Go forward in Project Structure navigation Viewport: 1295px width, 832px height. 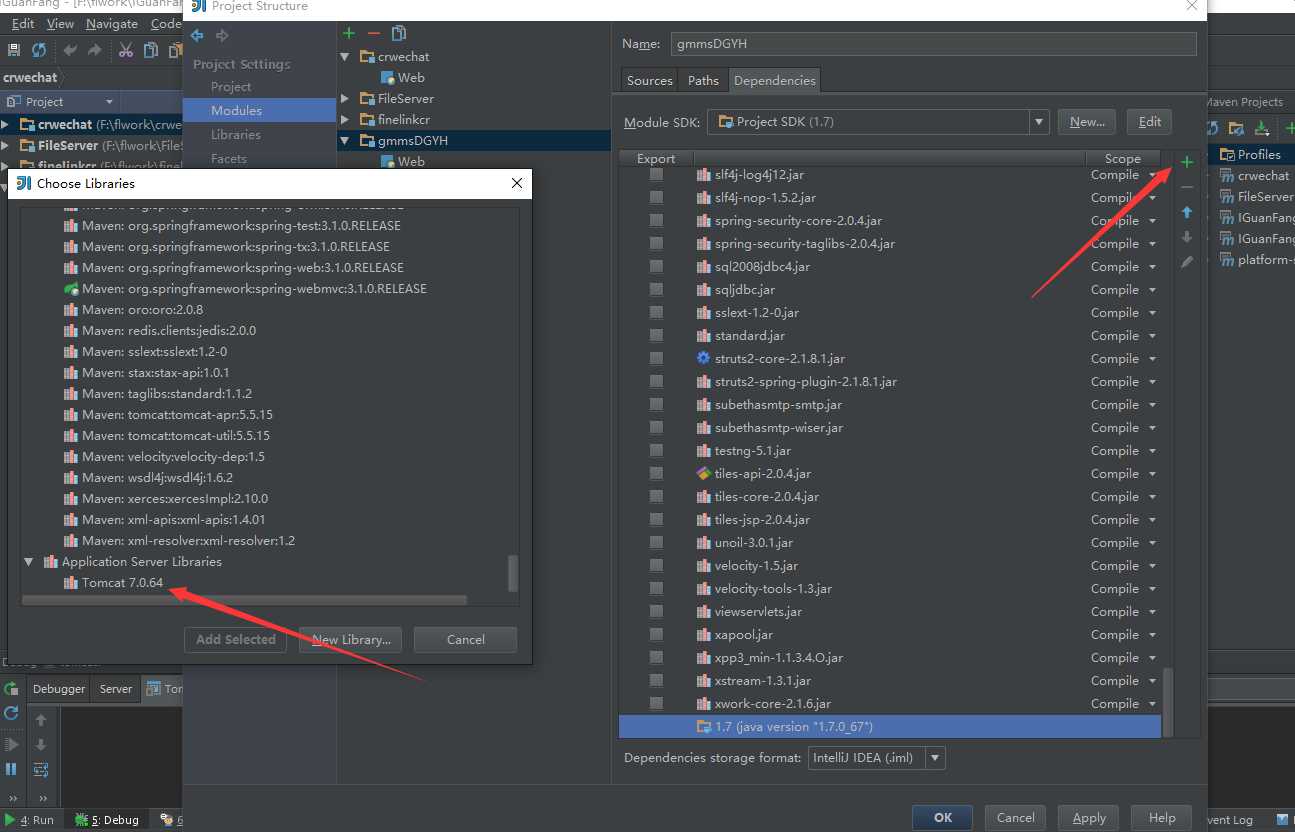tap(222, 36)
